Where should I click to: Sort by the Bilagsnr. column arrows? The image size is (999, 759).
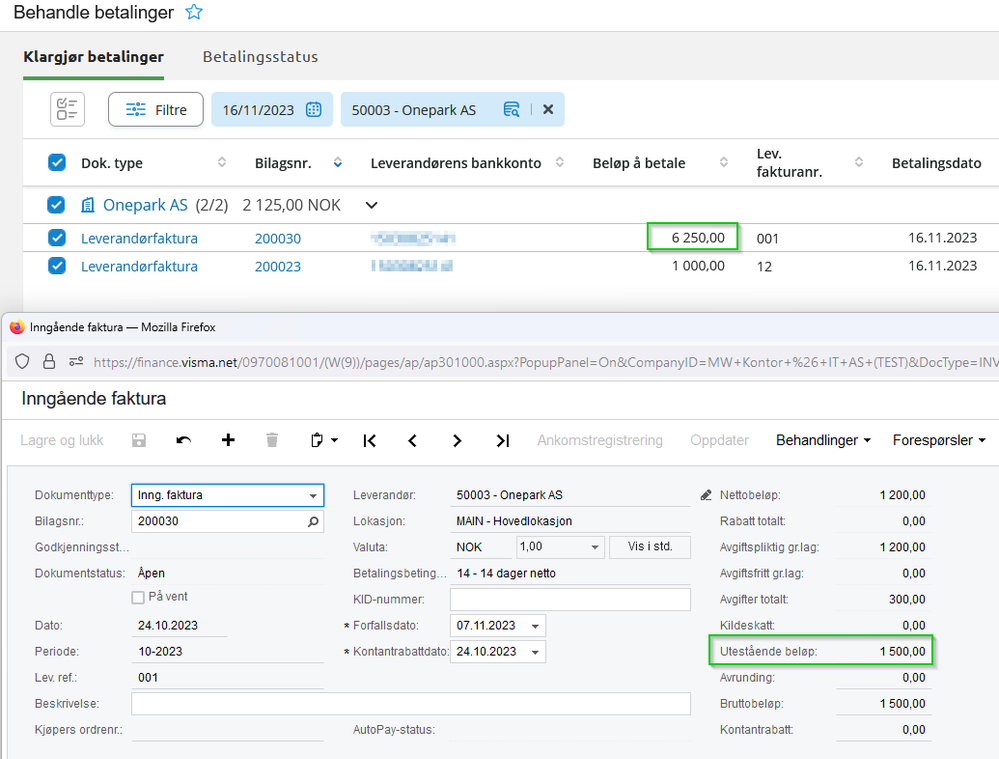coord(338,163)
